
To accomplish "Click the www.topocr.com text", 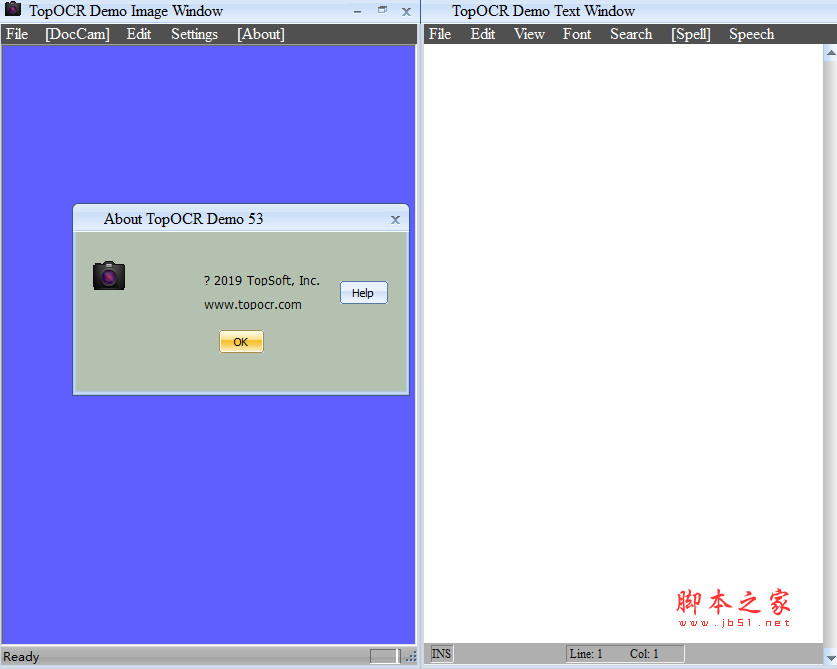I will click(x=253, y=305).
